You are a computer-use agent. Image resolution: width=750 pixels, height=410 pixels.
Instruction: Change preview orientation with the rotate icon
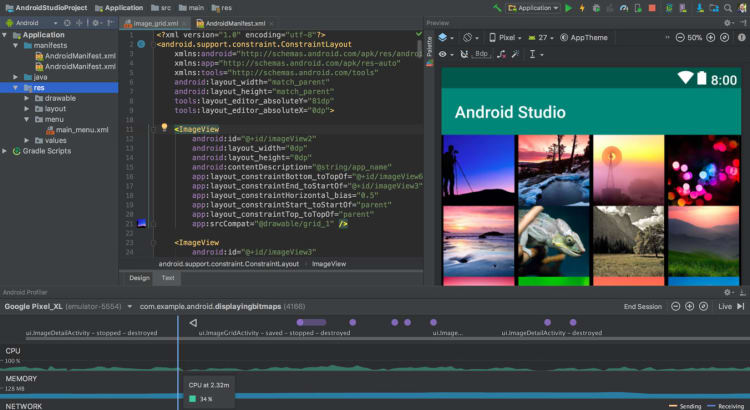(467, 37)
